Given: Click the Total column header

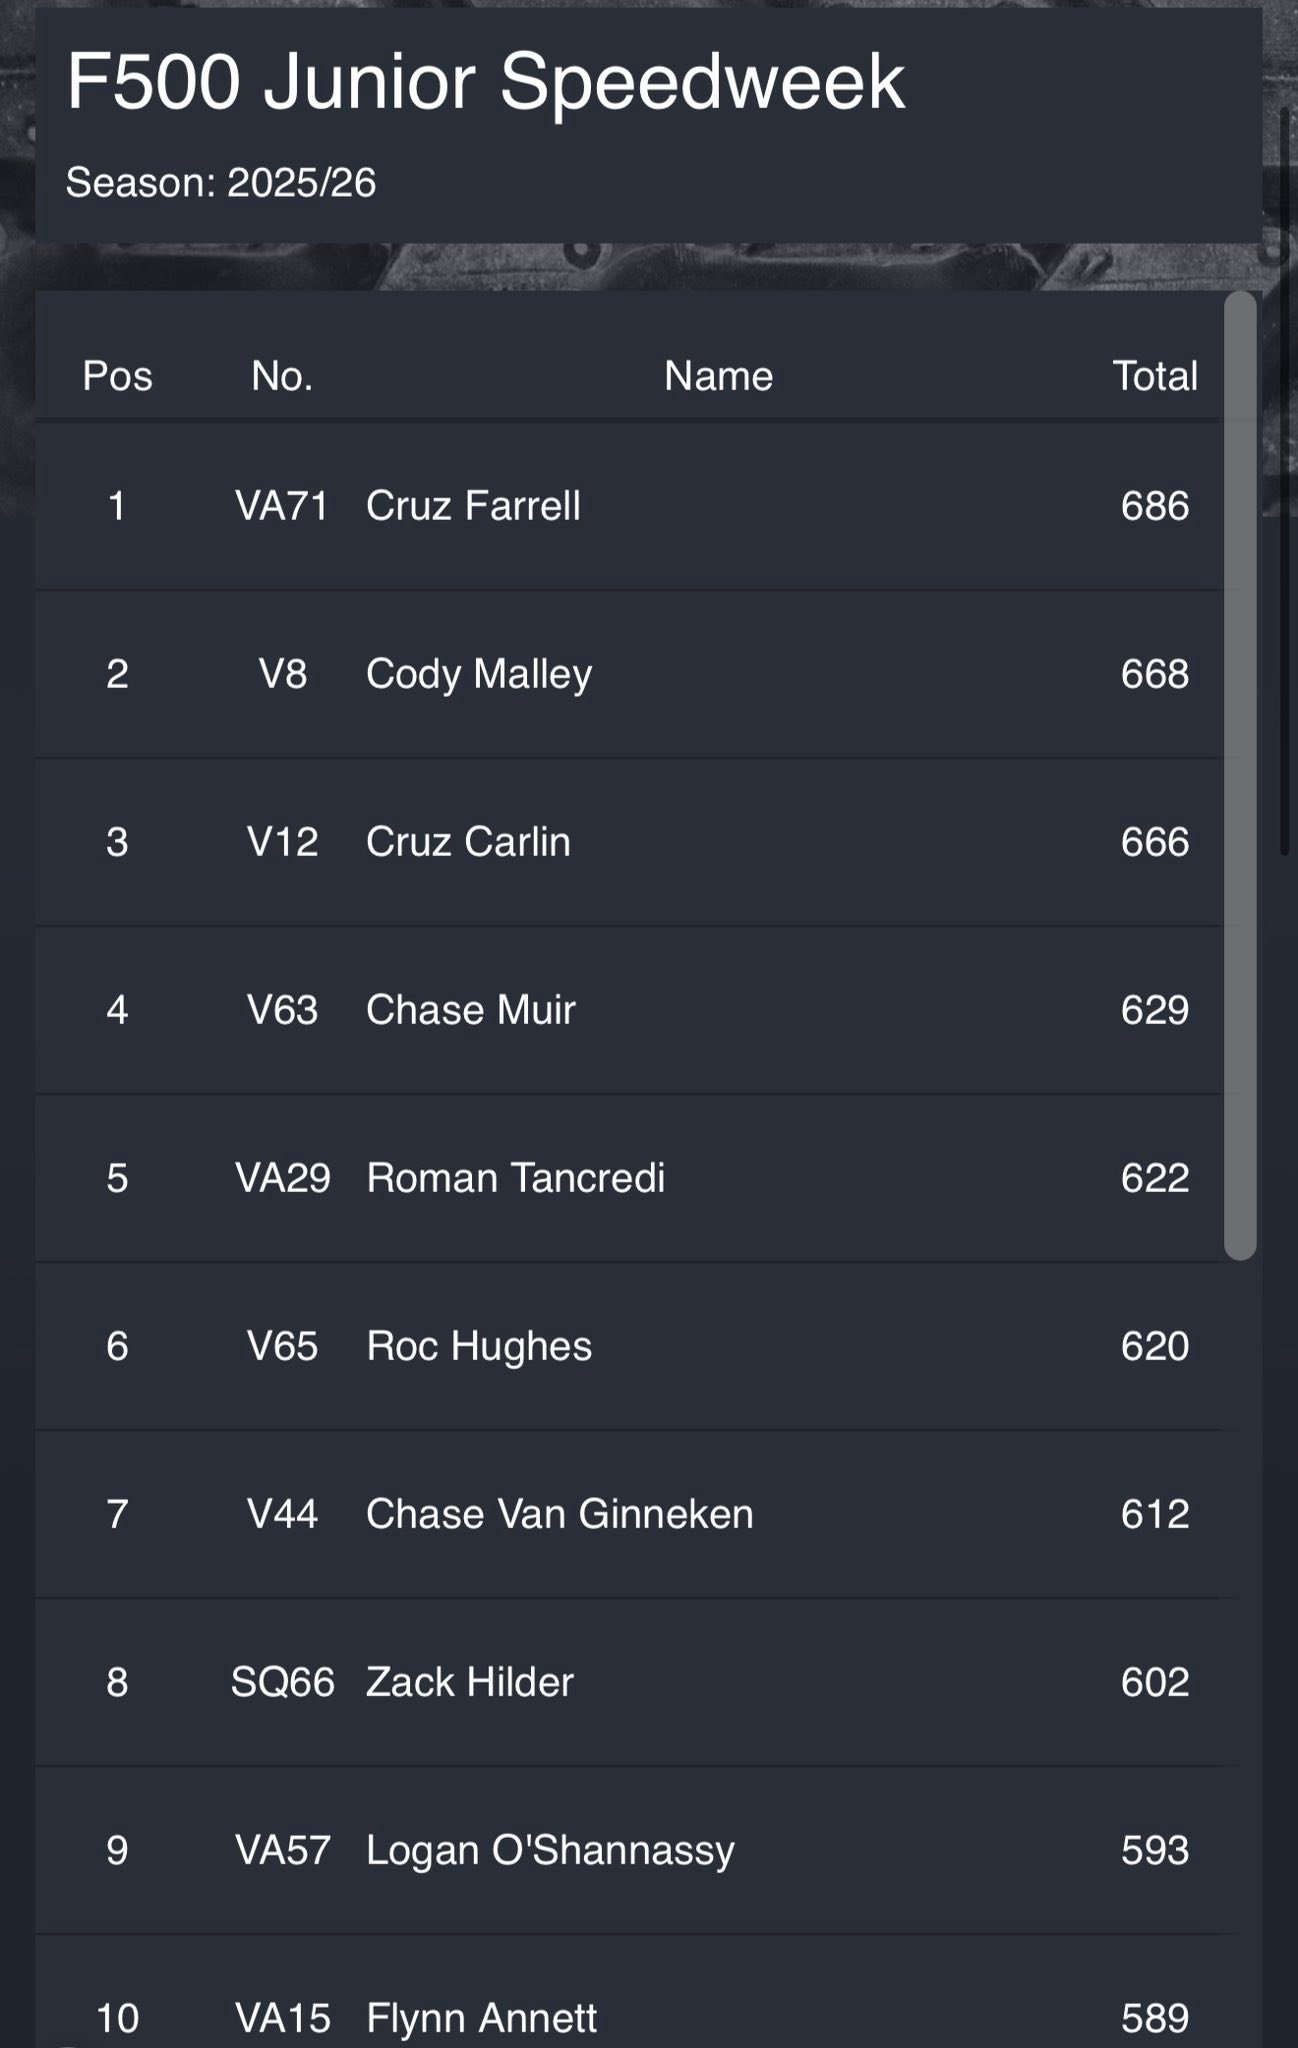Looking at the screenshot, I should pyautogui.click(x=1155, y=376).
